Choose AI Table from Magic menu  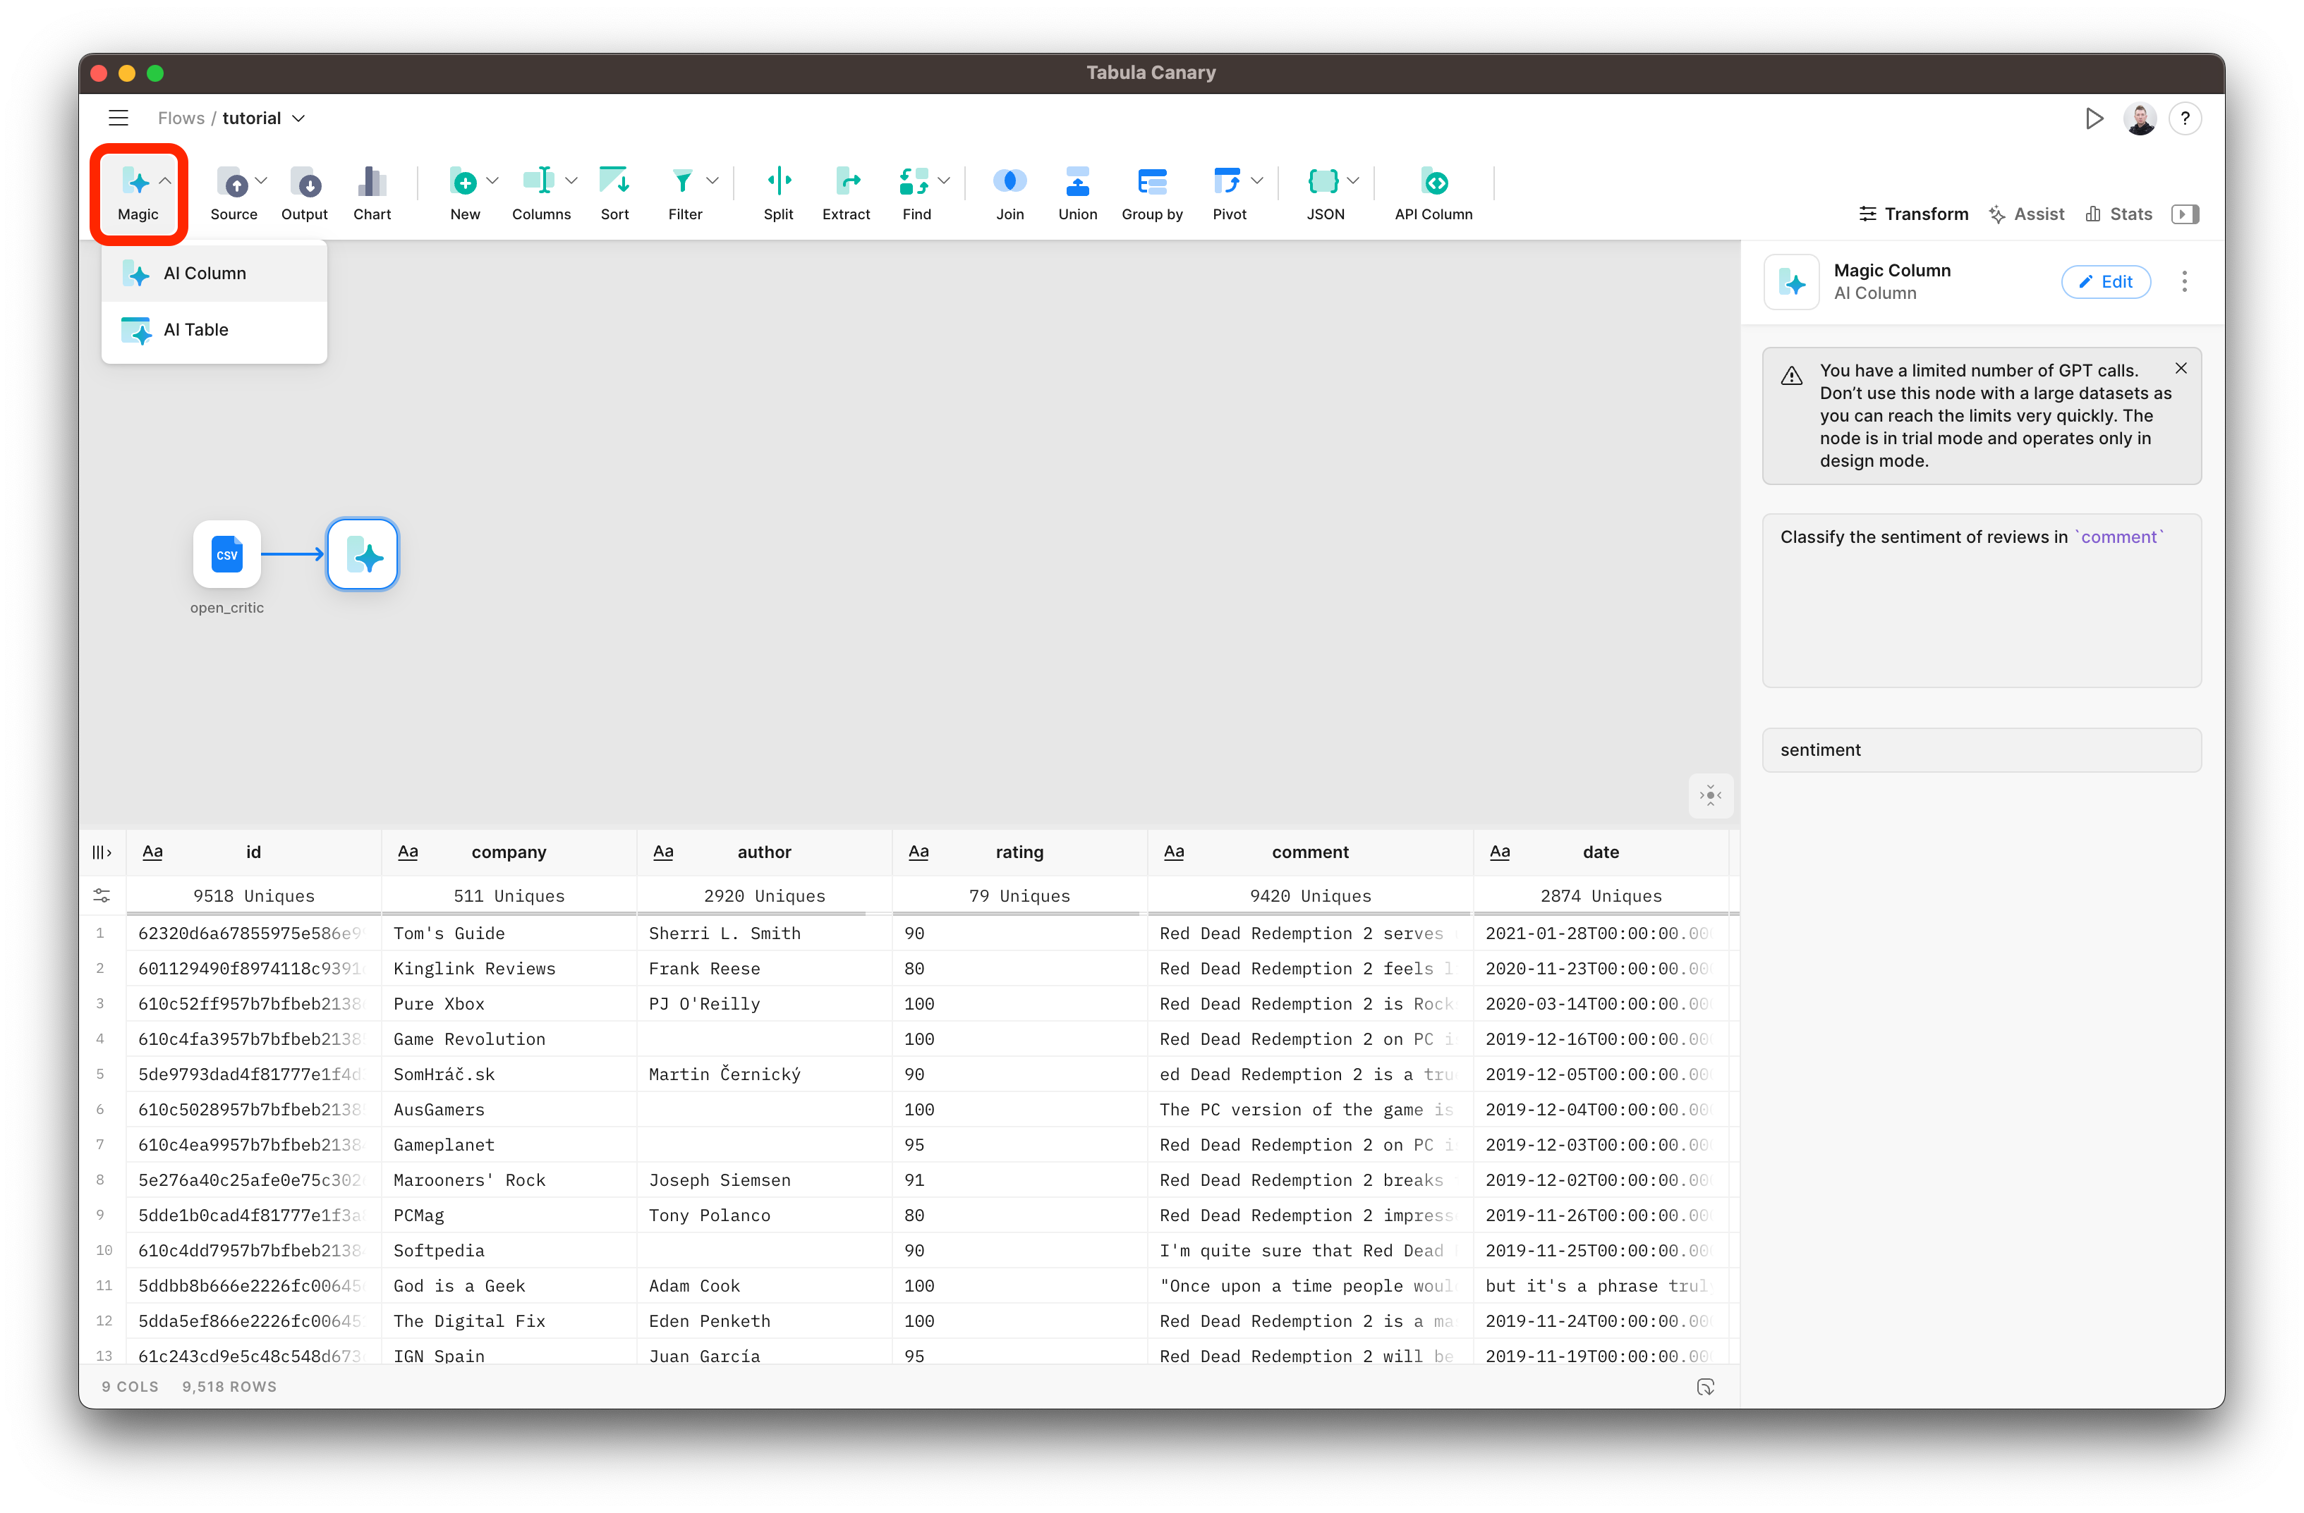[196, 329]
